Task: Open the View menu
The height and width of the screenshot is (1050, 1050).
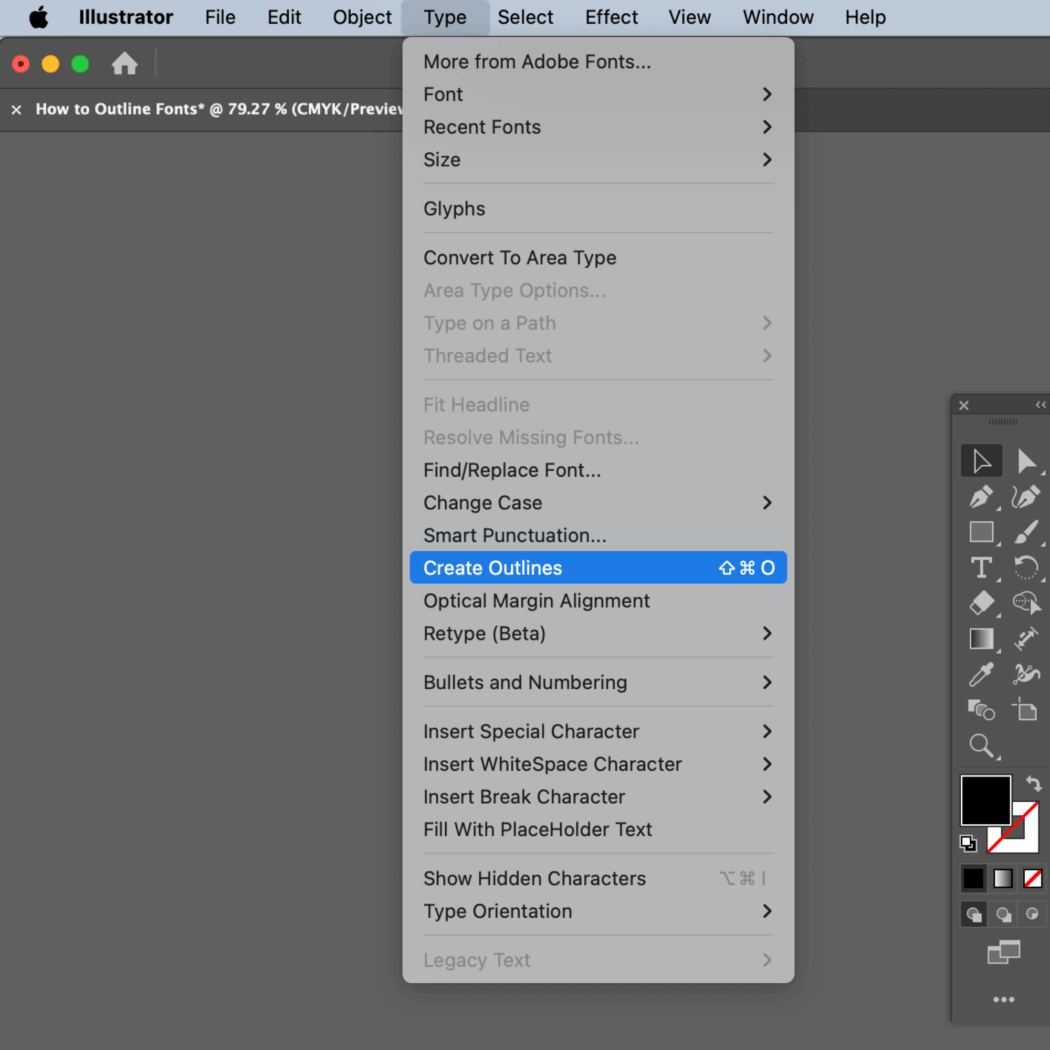Action: coord(689,17)
